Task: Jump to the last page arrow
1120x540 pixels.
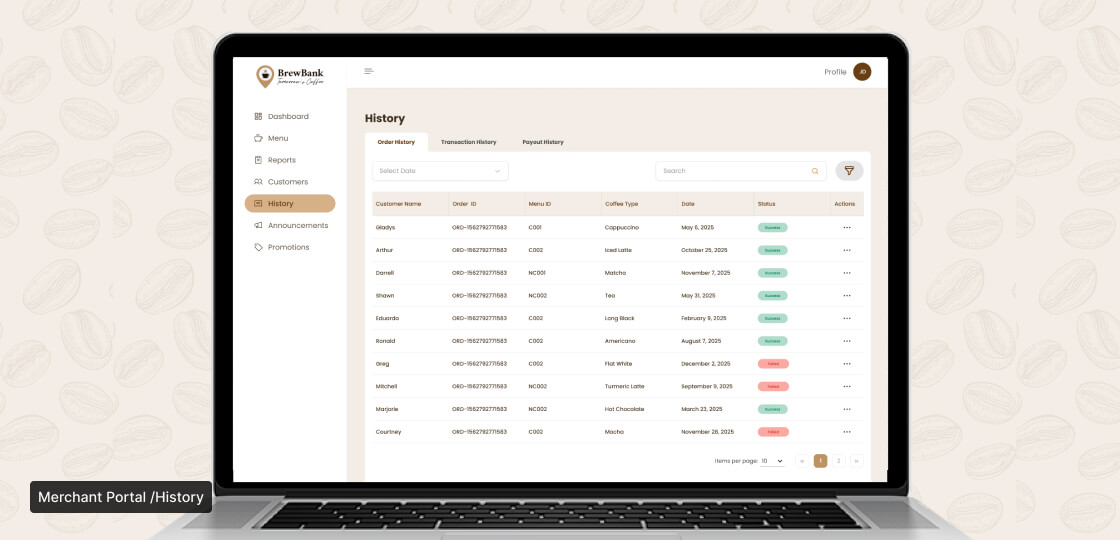Action: (856, 461)
